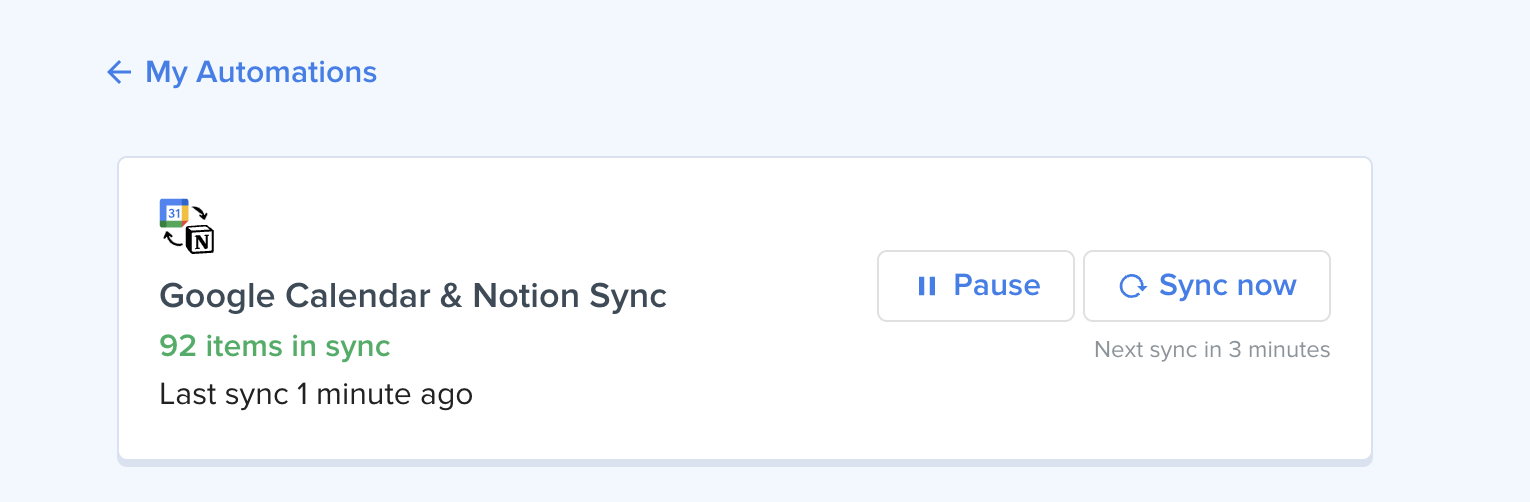Click the Notion logo icon
The width and height of the screenshot is (1530, 502).
click(x=201, y=240)
